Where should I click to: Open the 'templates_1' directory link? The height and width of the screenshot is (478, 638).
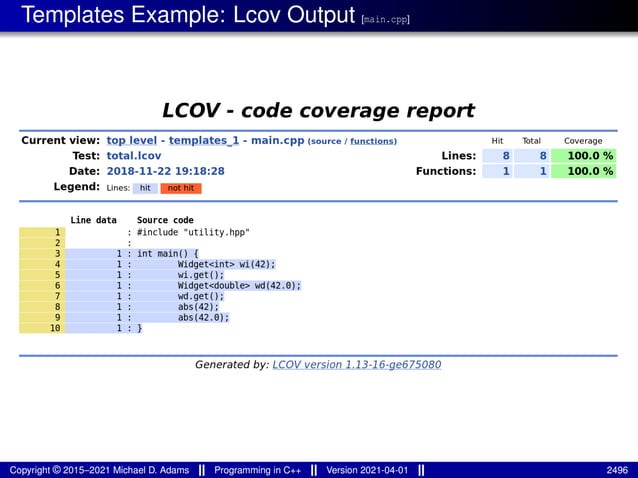click(204, 141)
